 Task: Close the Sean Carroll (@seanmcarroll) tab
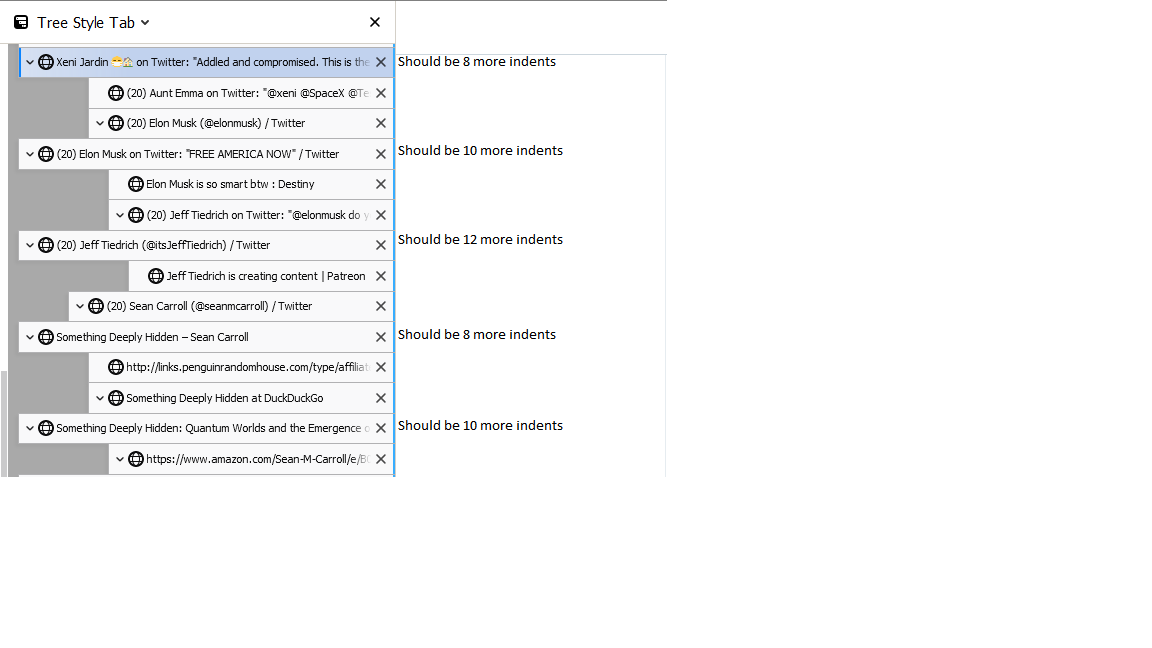(381, 306)
